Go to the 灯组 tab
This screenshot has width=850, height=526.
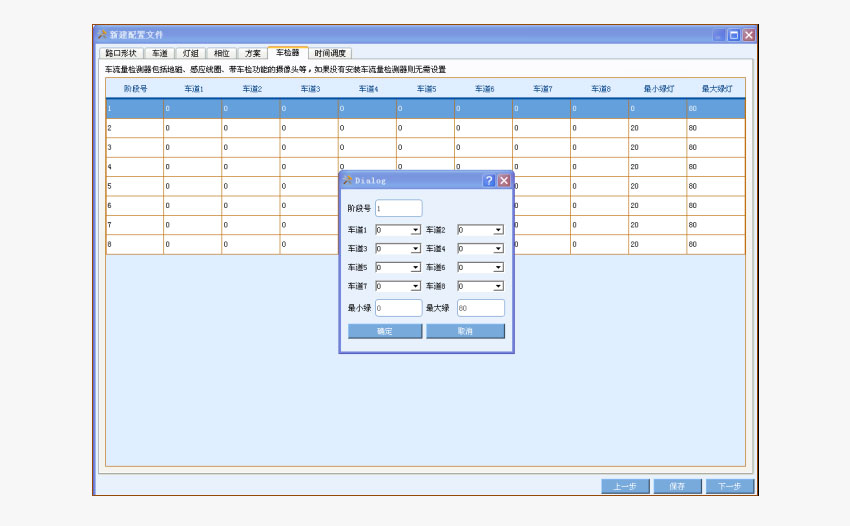(x=190, y=53)
